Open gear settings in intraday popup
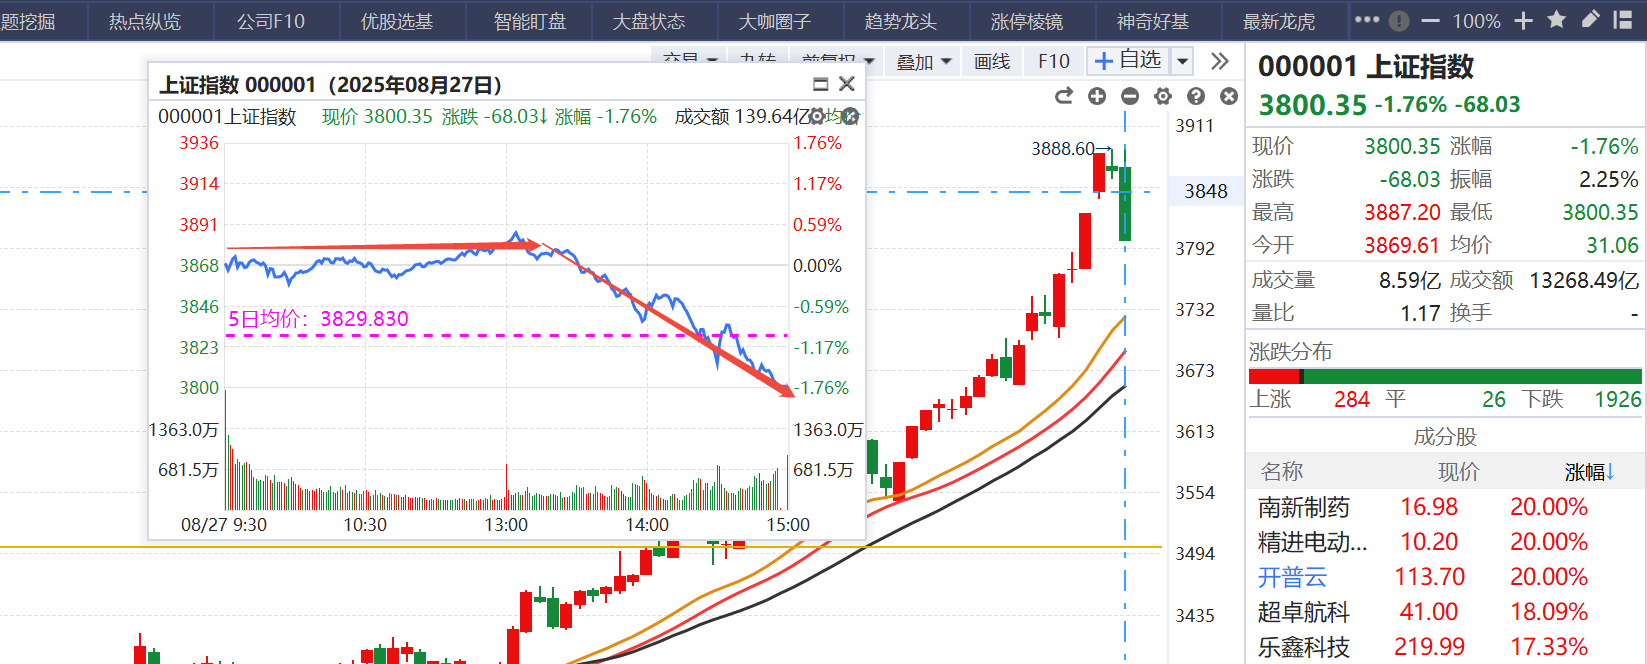The width and height of the screenshot is (1647, 664). pos(817,117)
